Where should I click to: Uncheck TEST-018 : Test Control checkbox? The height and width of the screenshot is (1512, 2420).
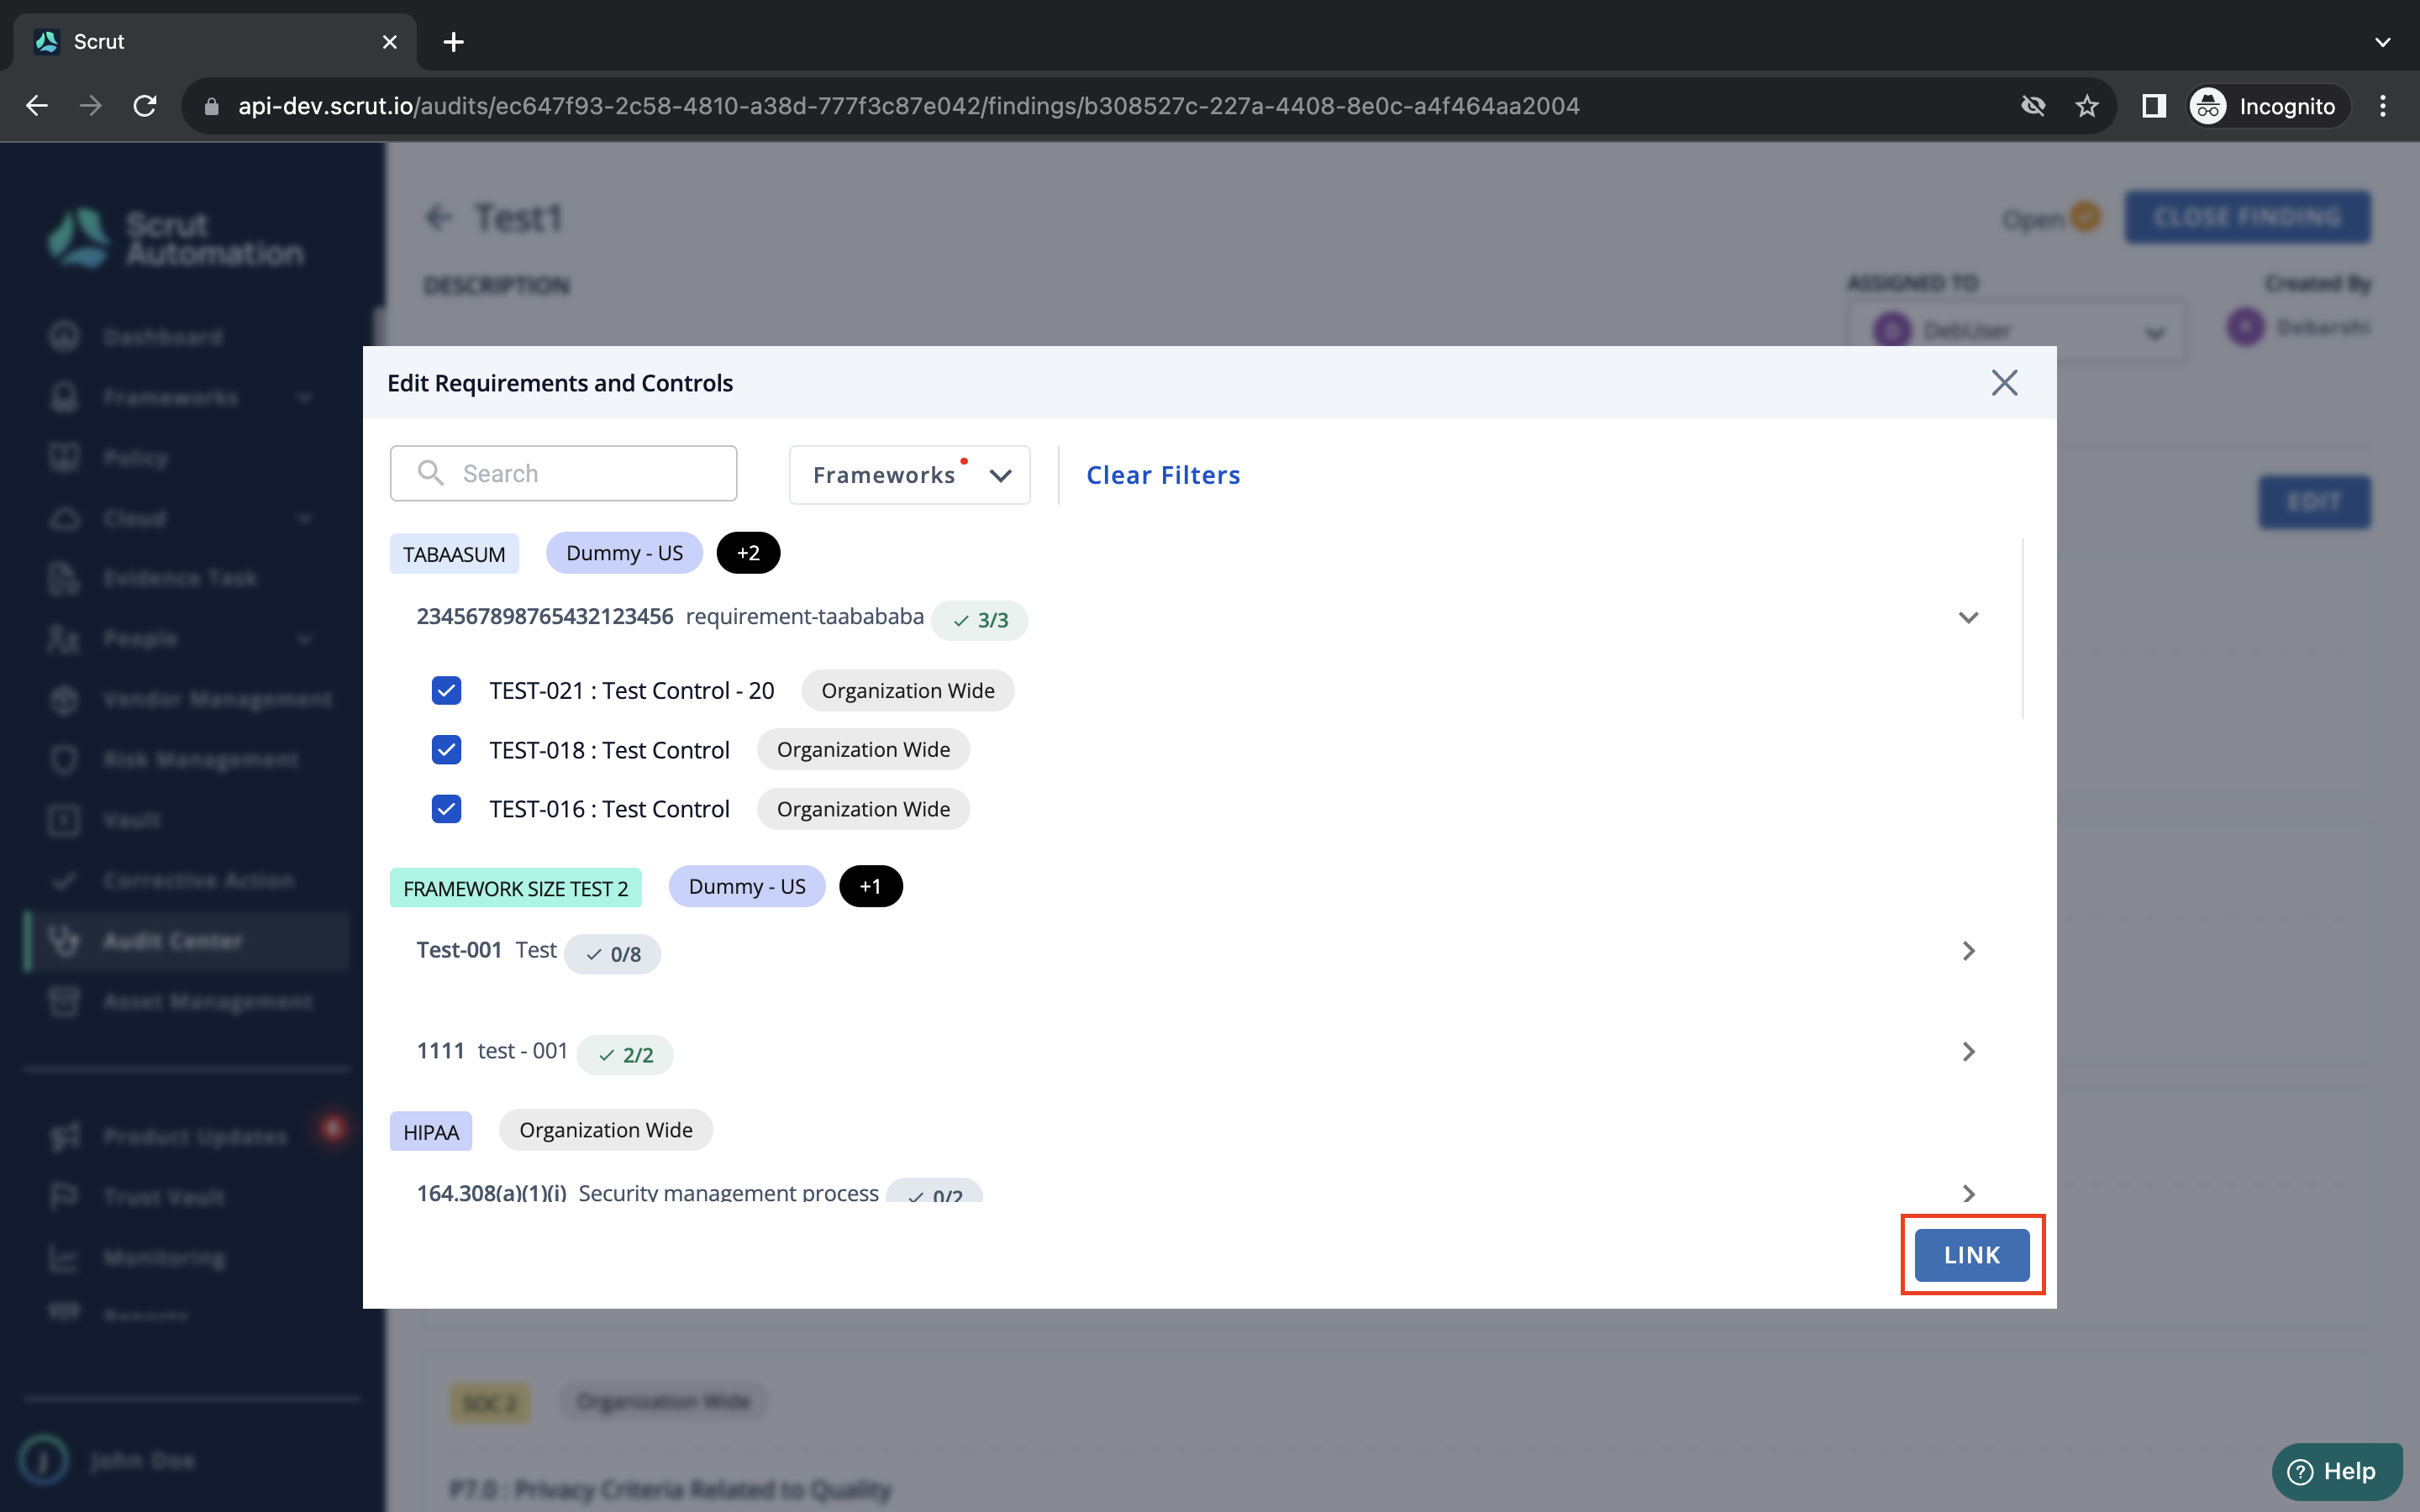(446, 749)
